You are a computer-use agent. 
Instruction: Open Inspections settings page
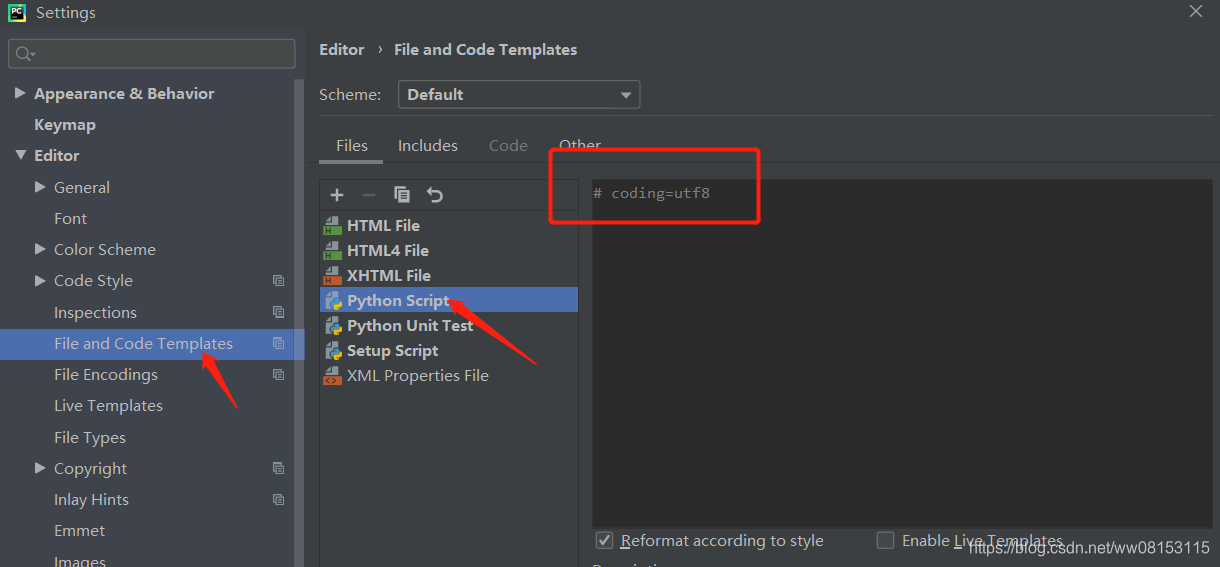click(95, 312)
